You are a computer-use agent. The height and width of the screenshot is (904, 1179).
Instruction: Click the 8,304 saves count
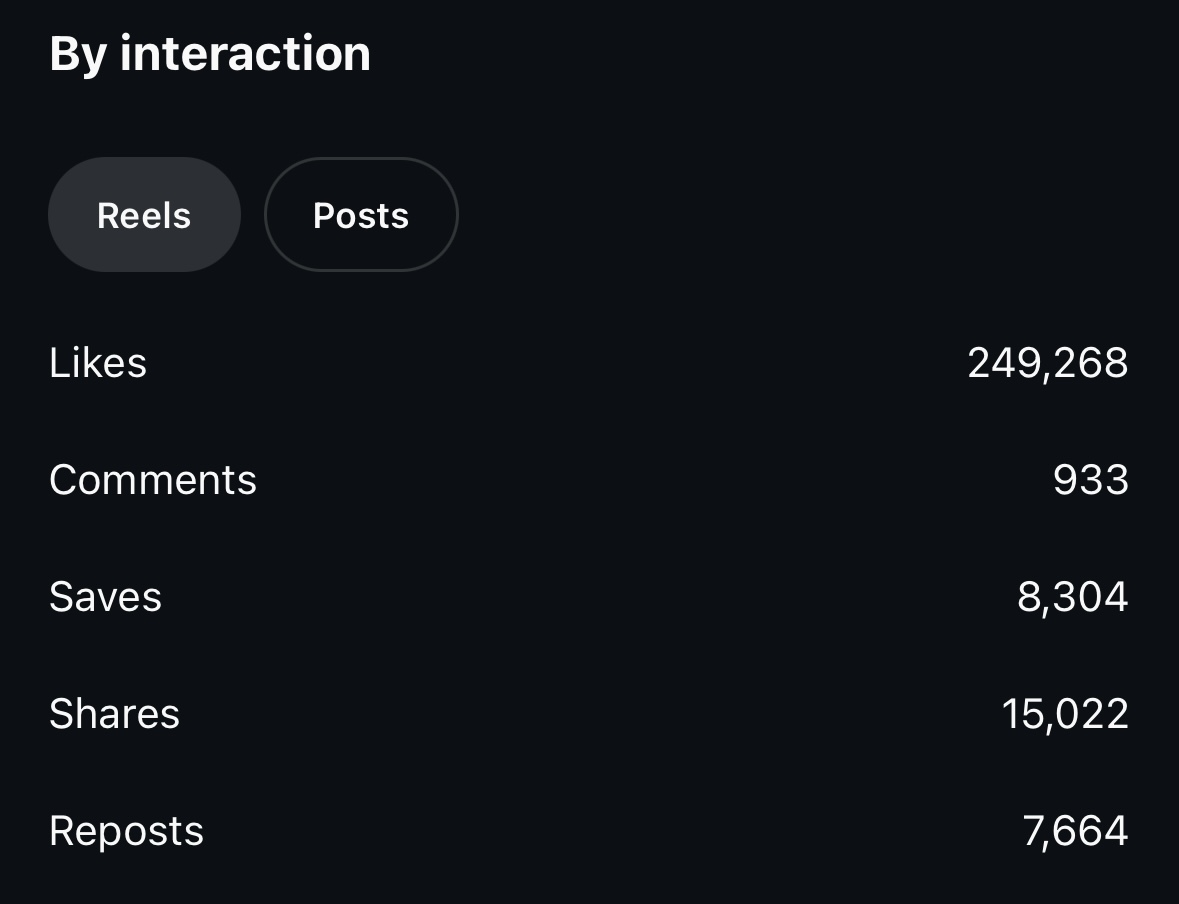pos(1072,597)
